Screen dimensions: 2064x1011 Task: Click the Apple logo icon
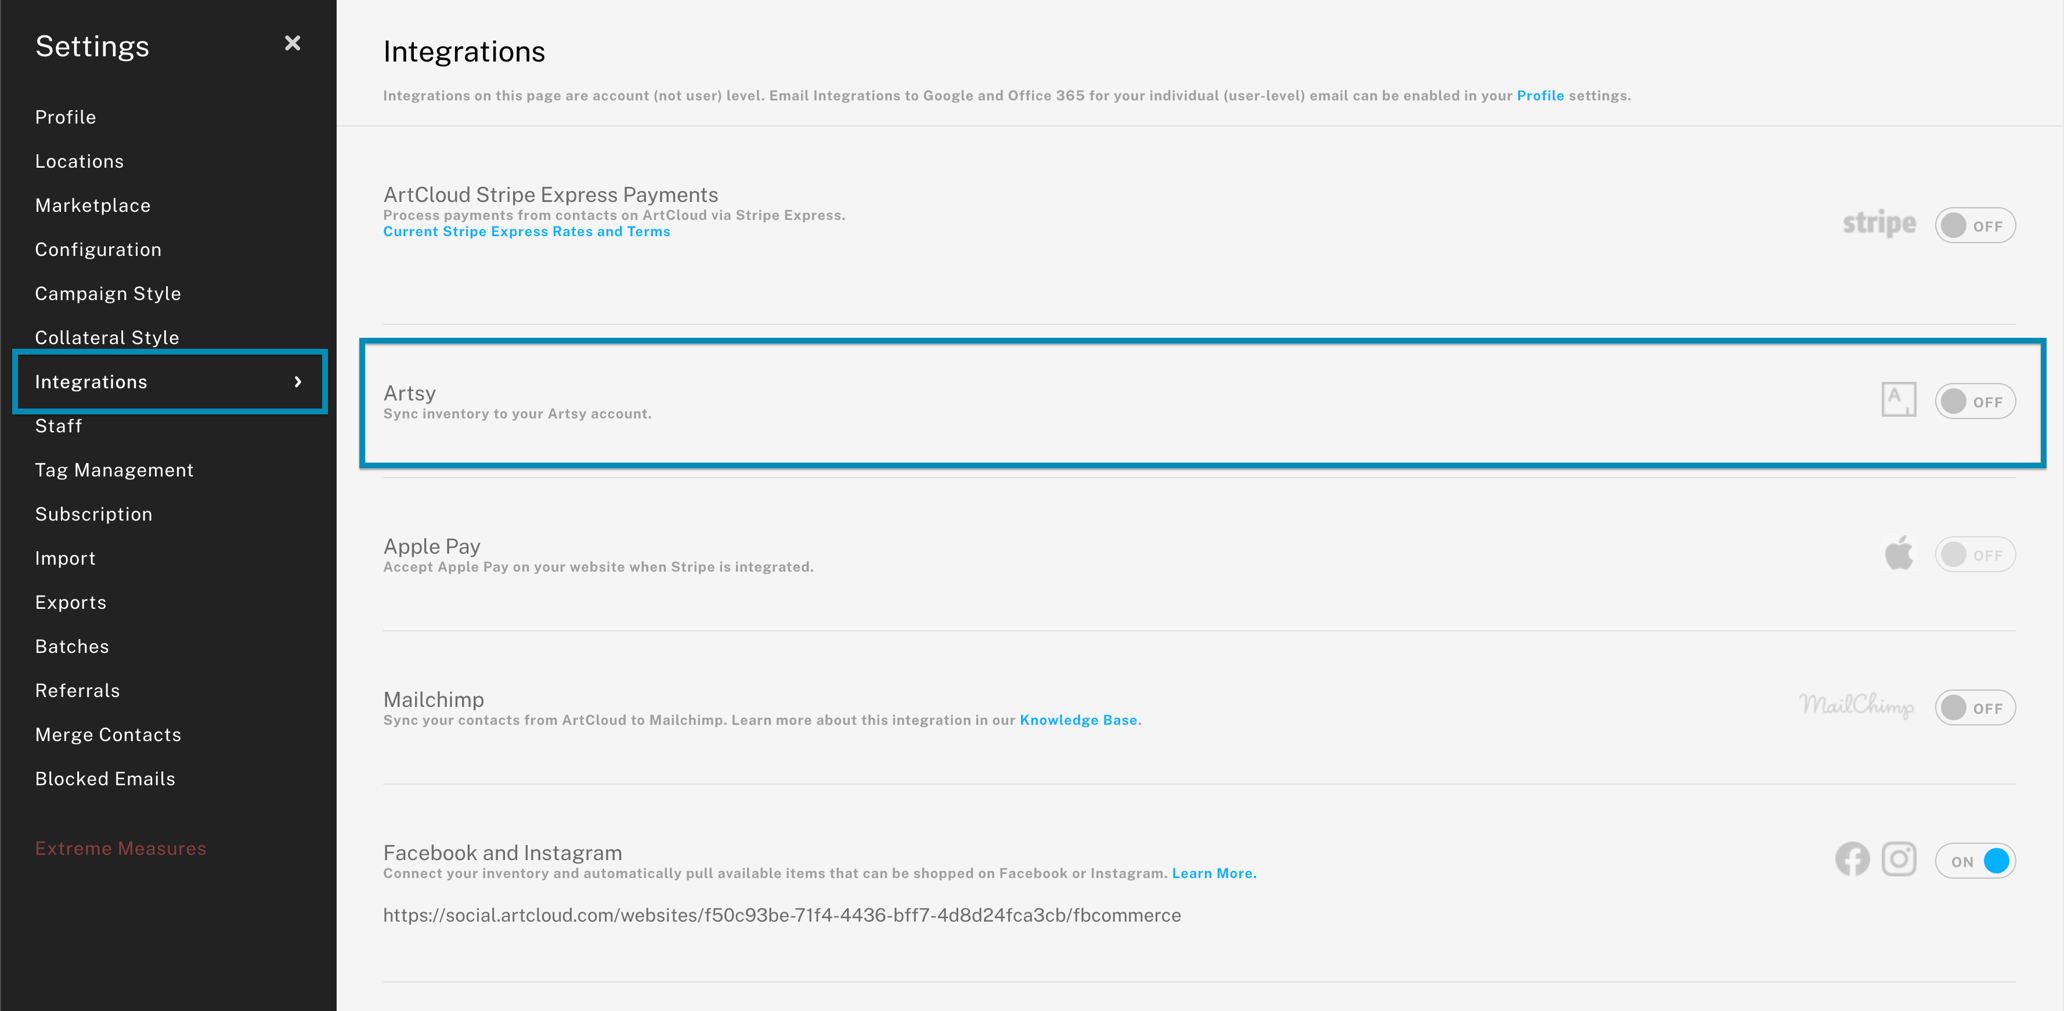point(1898,553)
